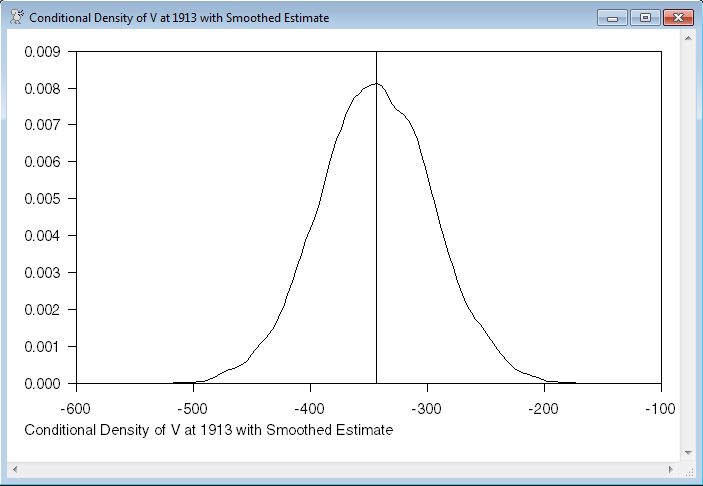This screenshot has width=703, height=486.
Task: Click the -200 label on the x-axis
Action: point(544,410)
